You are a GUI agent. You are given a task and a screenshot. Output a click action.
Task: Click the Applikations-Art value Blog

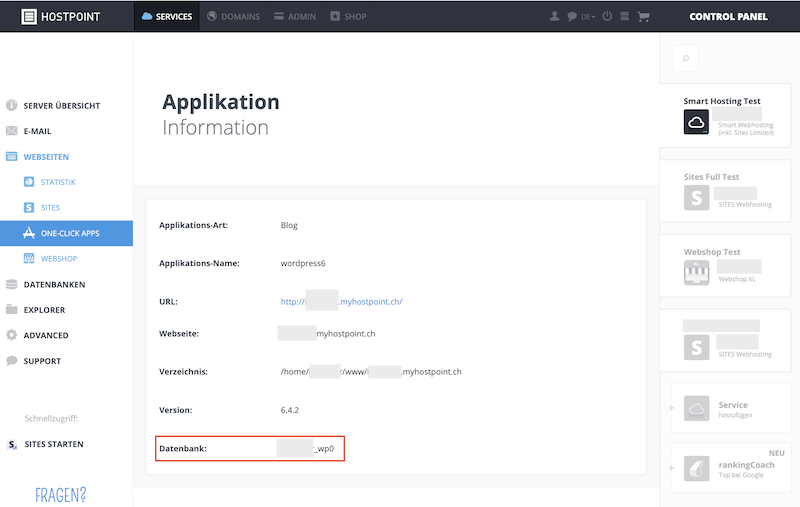point(289,225)
